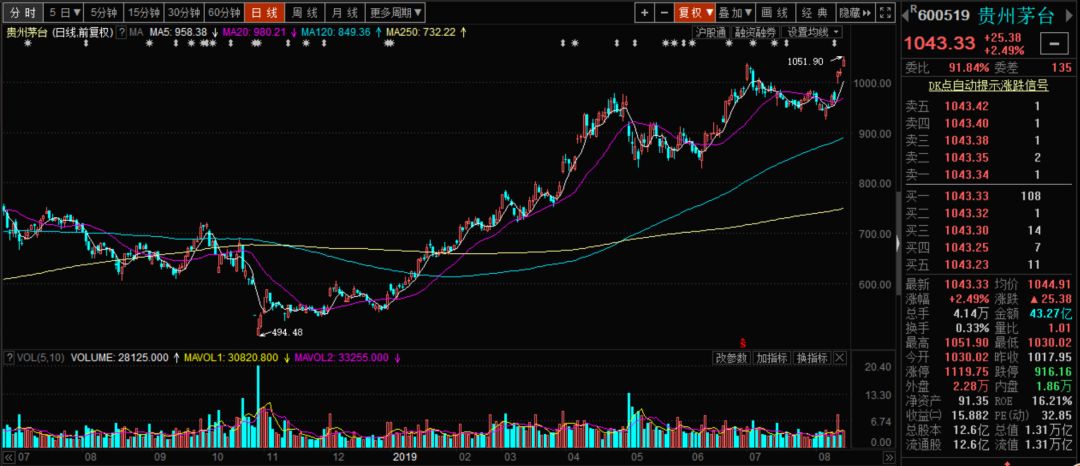Select 卖五 ask row at 1043.42
The image size is (1080, 466).
pyautogui.click(x=988, y=106)
